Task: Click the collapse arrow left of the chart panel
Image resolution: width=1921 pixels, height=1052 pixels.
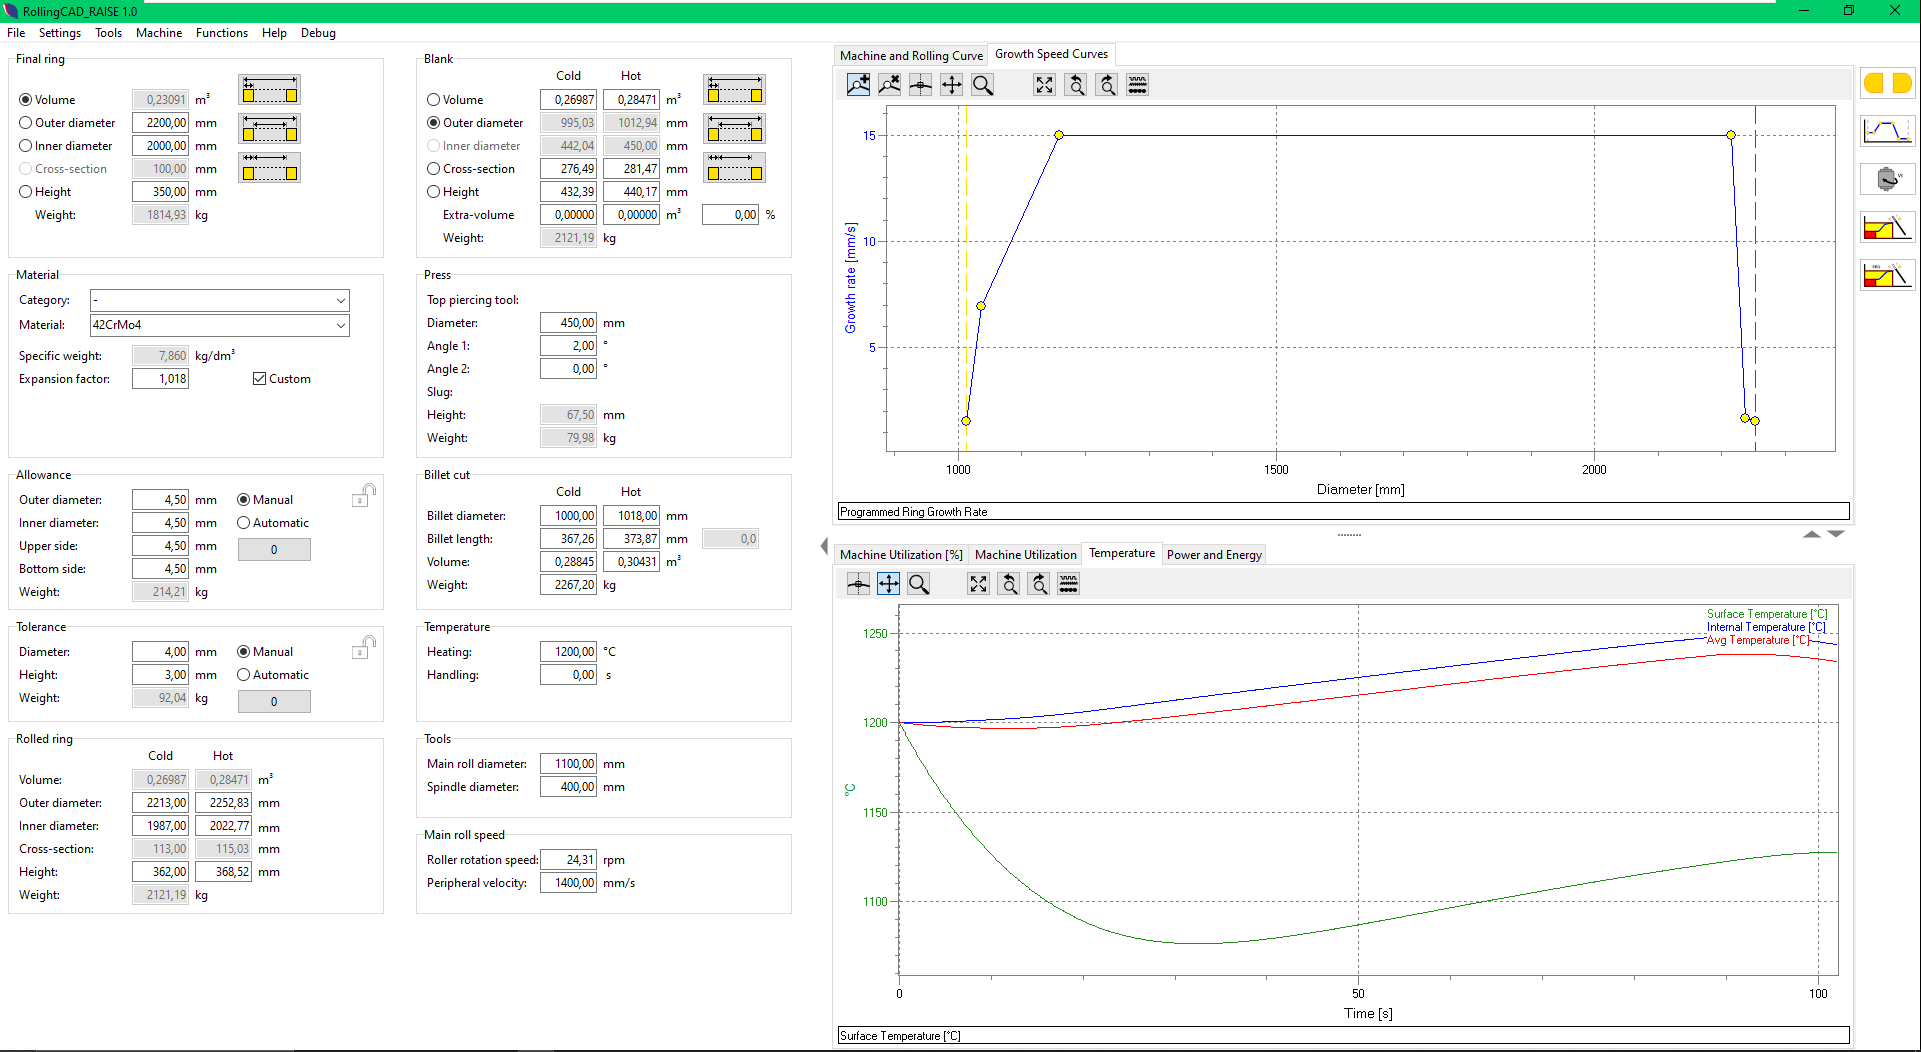Action: [824, 546]
